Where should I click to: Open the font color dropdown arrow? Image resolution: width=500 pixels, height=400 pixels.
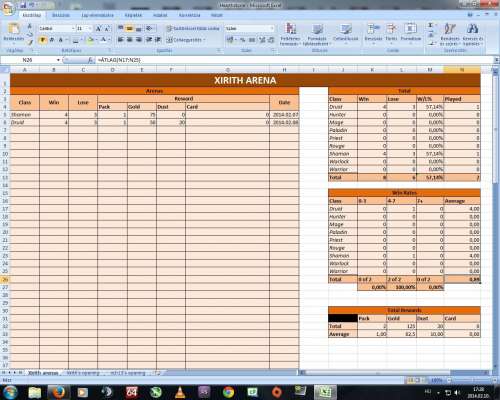(x=109, y=40)
